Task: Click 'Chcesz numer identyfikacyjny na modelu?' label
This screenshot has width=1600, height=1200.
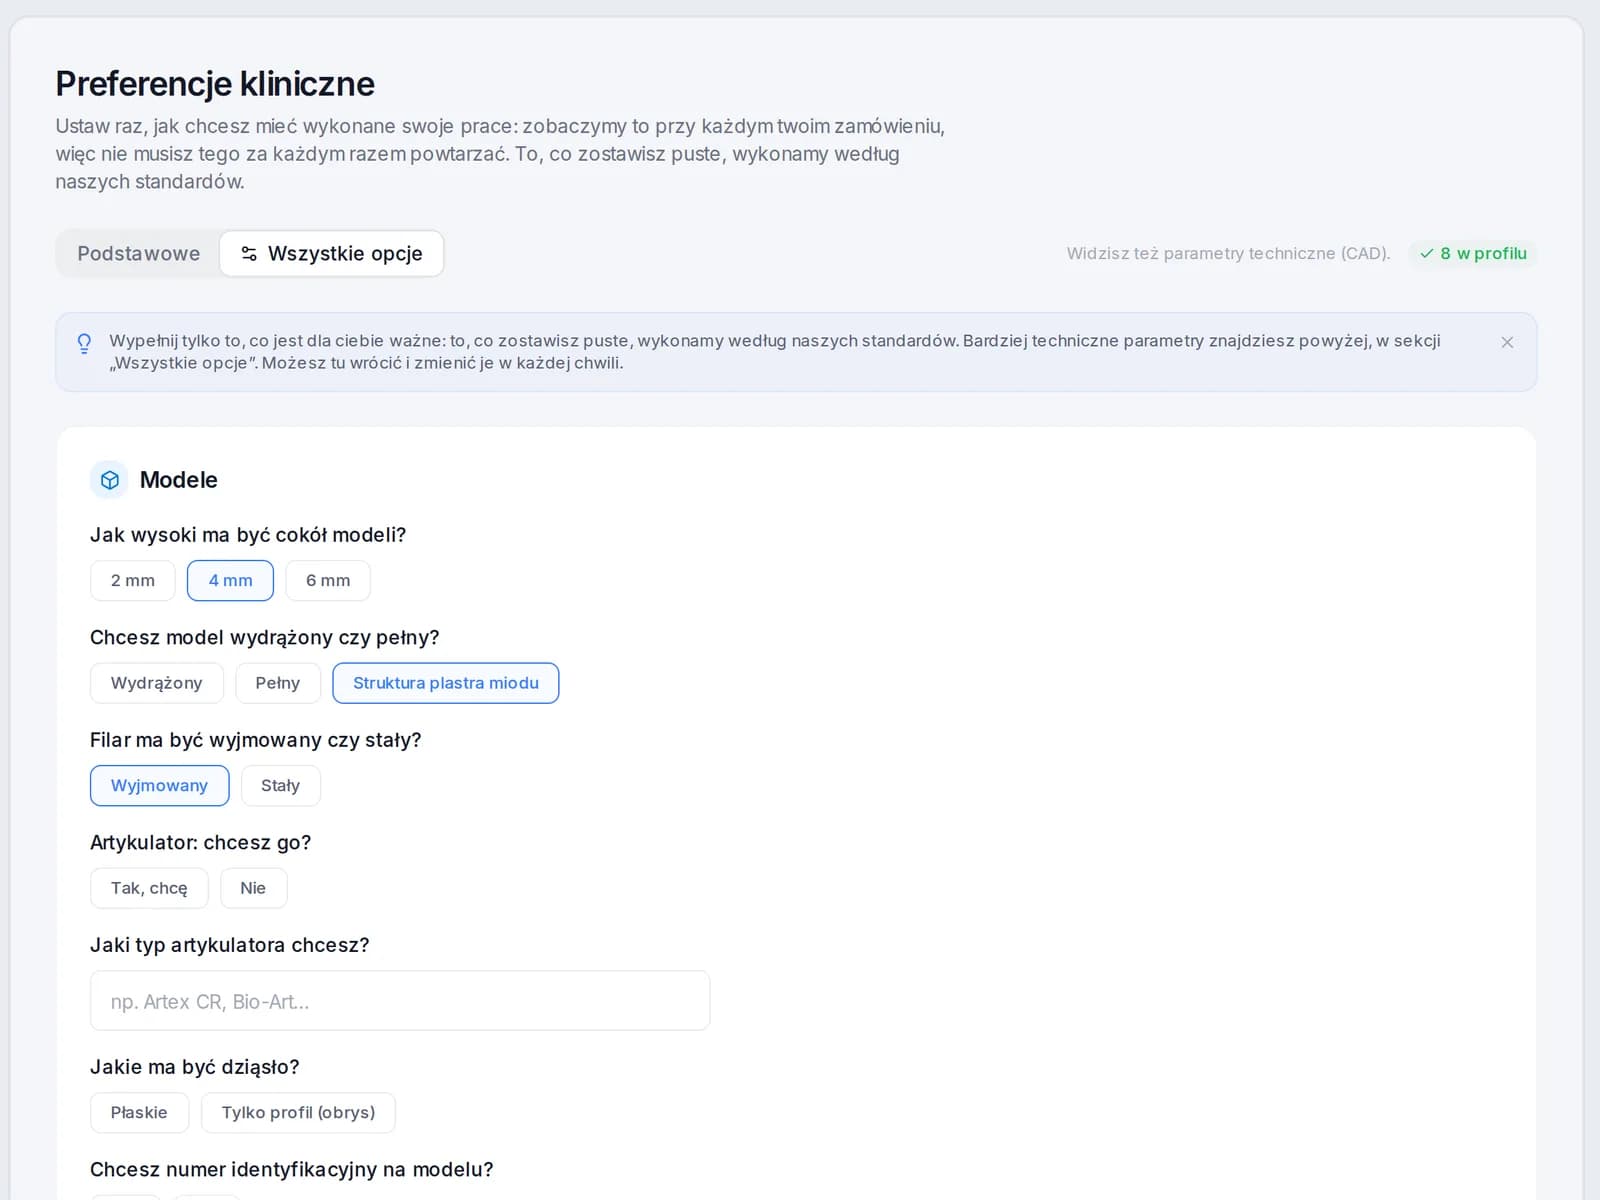Action: [292, 1170]
